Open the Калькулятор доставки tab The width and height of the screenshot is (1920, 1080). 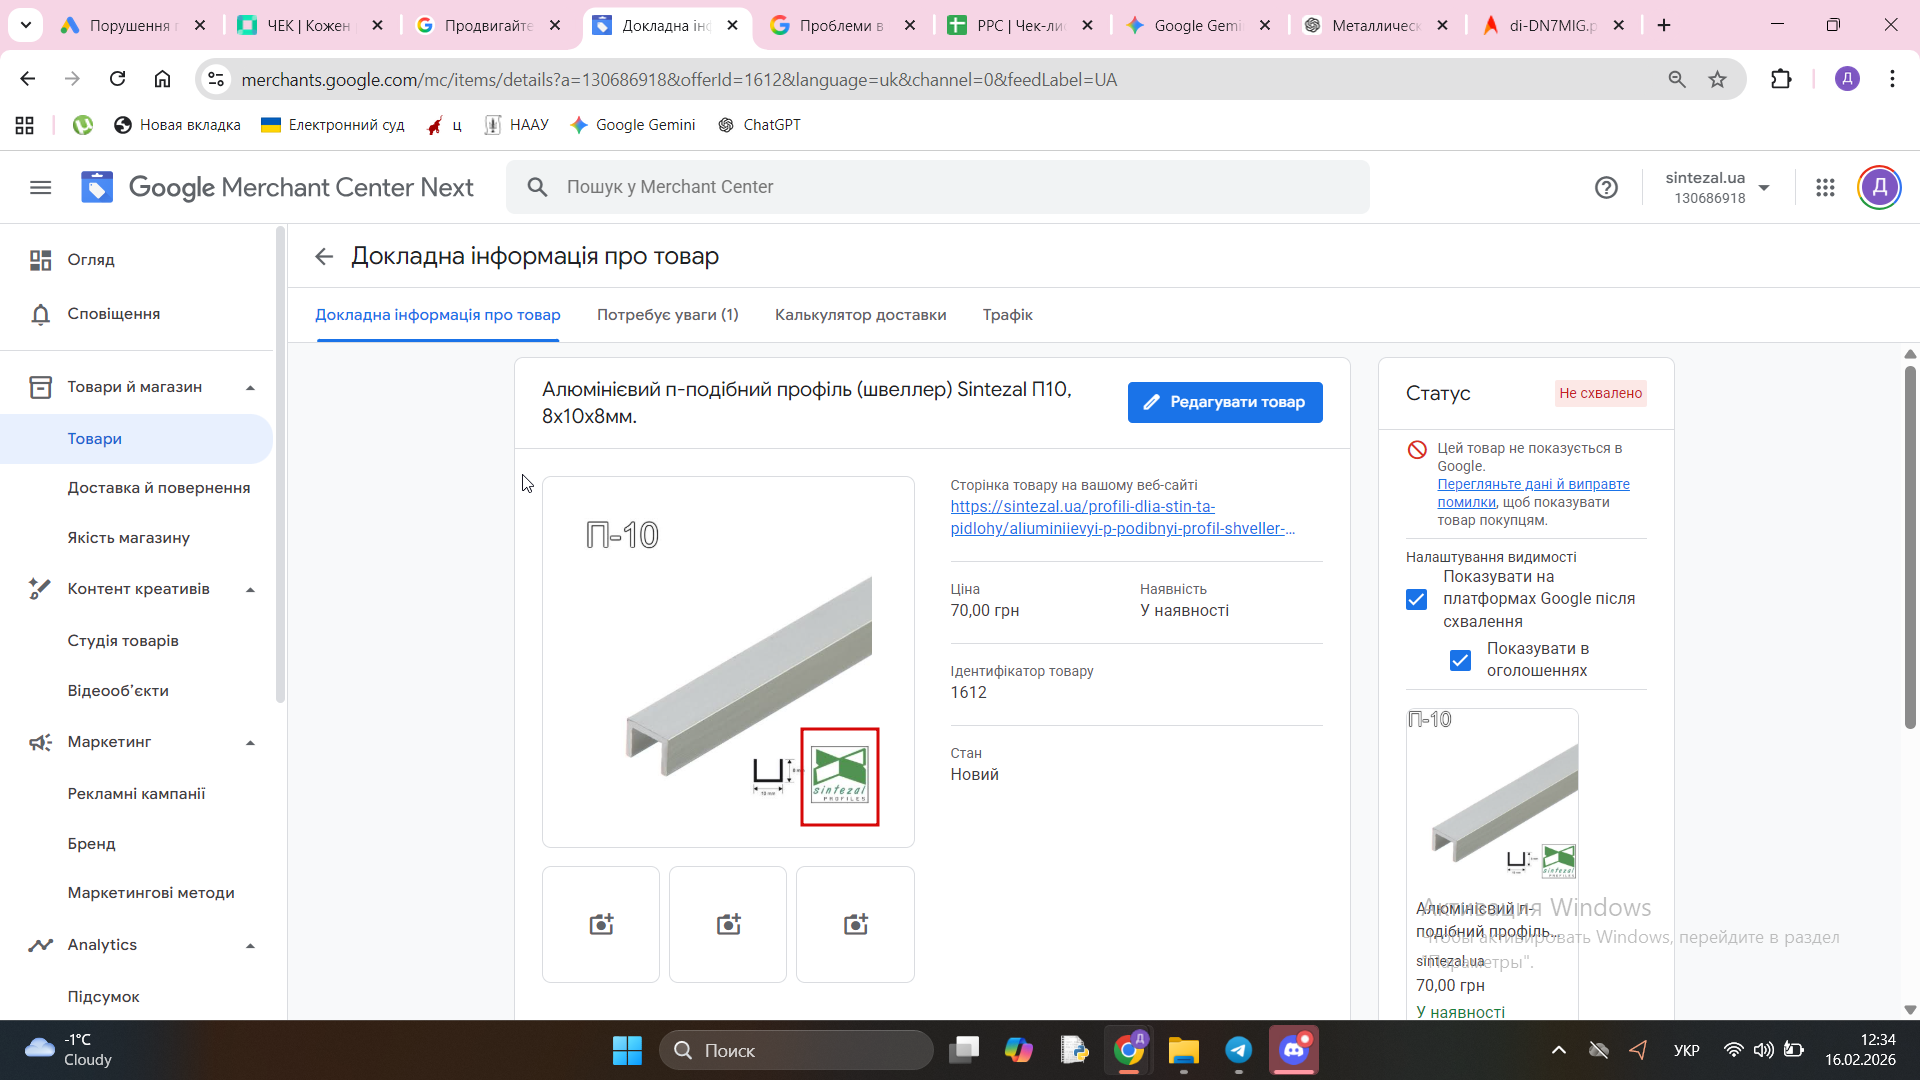[x=860, y=315]
